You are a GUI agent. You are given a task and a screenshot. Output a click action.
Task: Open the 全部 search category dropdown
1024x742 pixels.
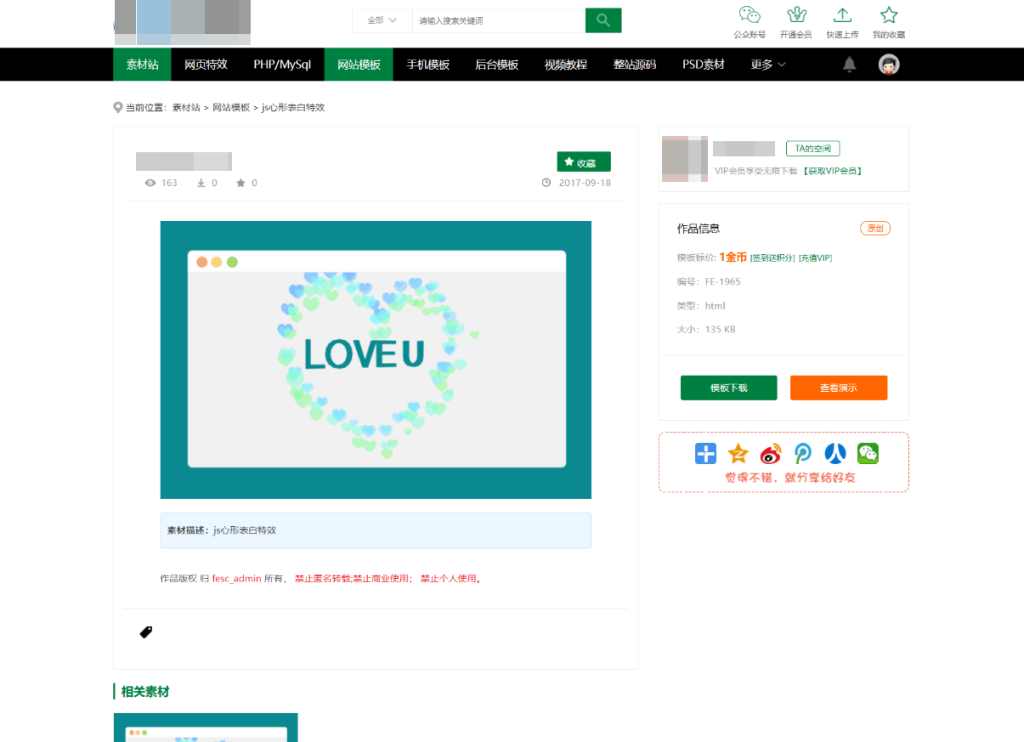pos(382,20)
